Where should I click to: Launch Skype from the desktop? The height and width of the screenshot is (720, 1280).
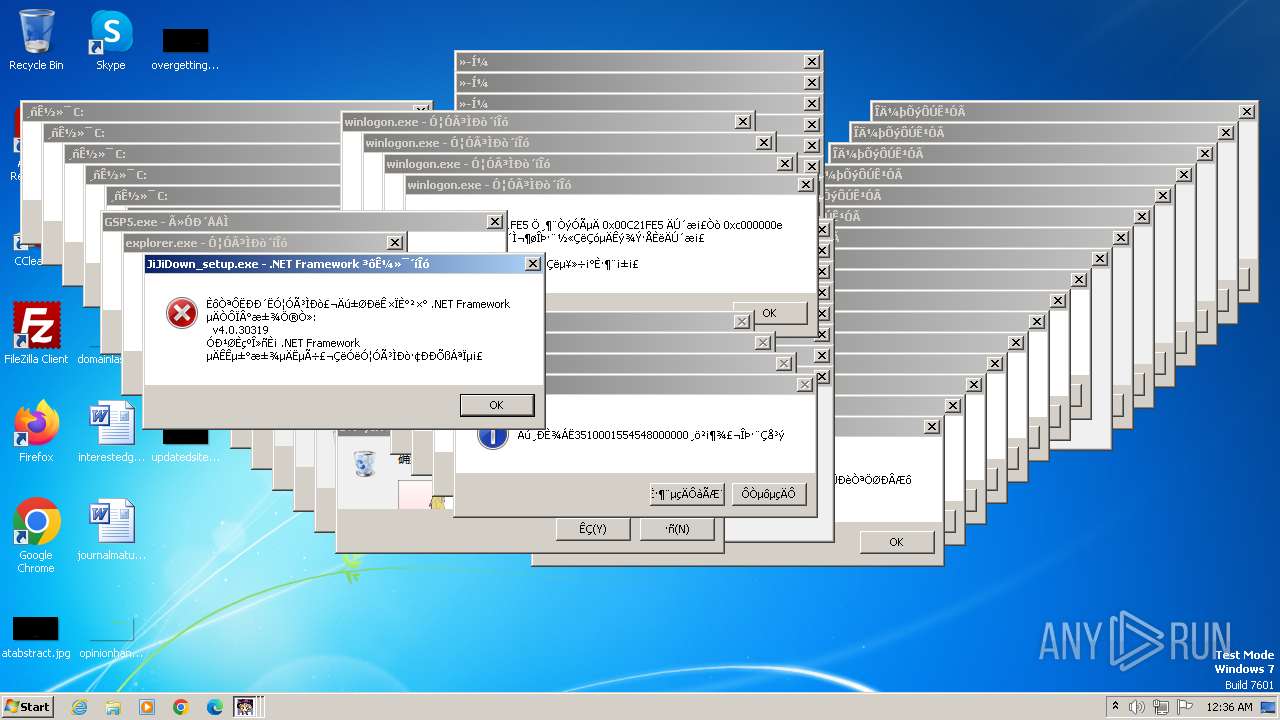(x=110, y=40)
